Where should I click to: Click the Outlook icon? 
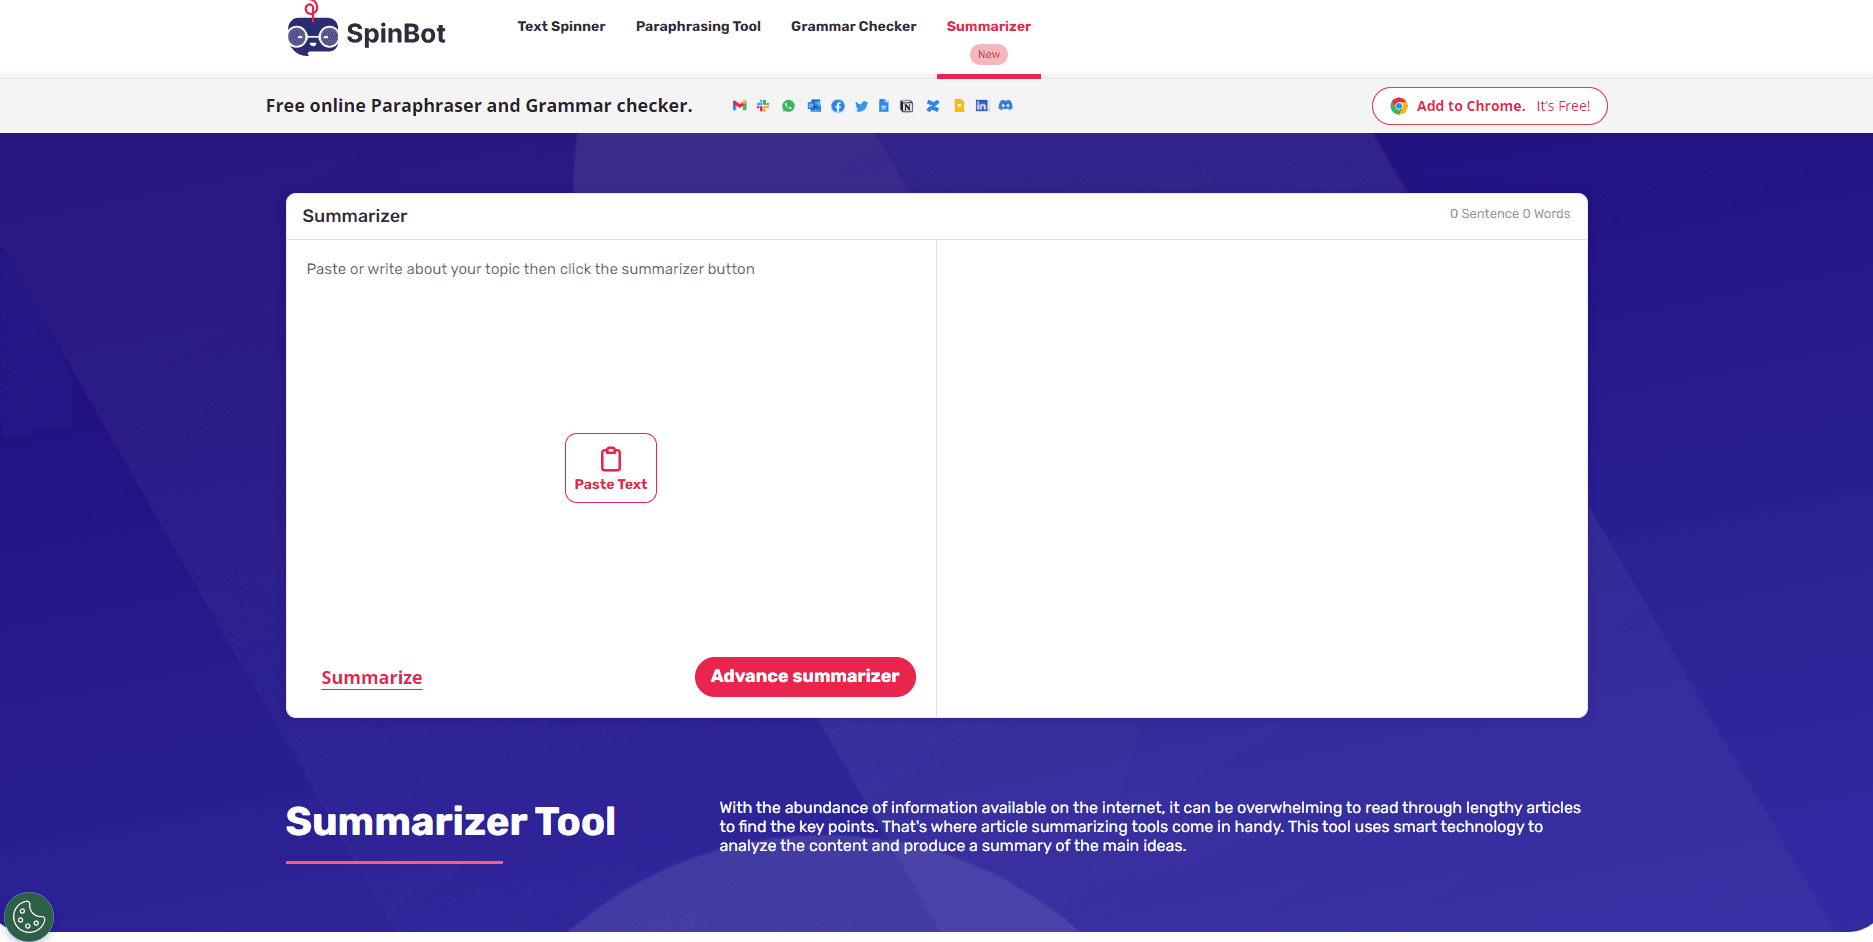point(814,106)
